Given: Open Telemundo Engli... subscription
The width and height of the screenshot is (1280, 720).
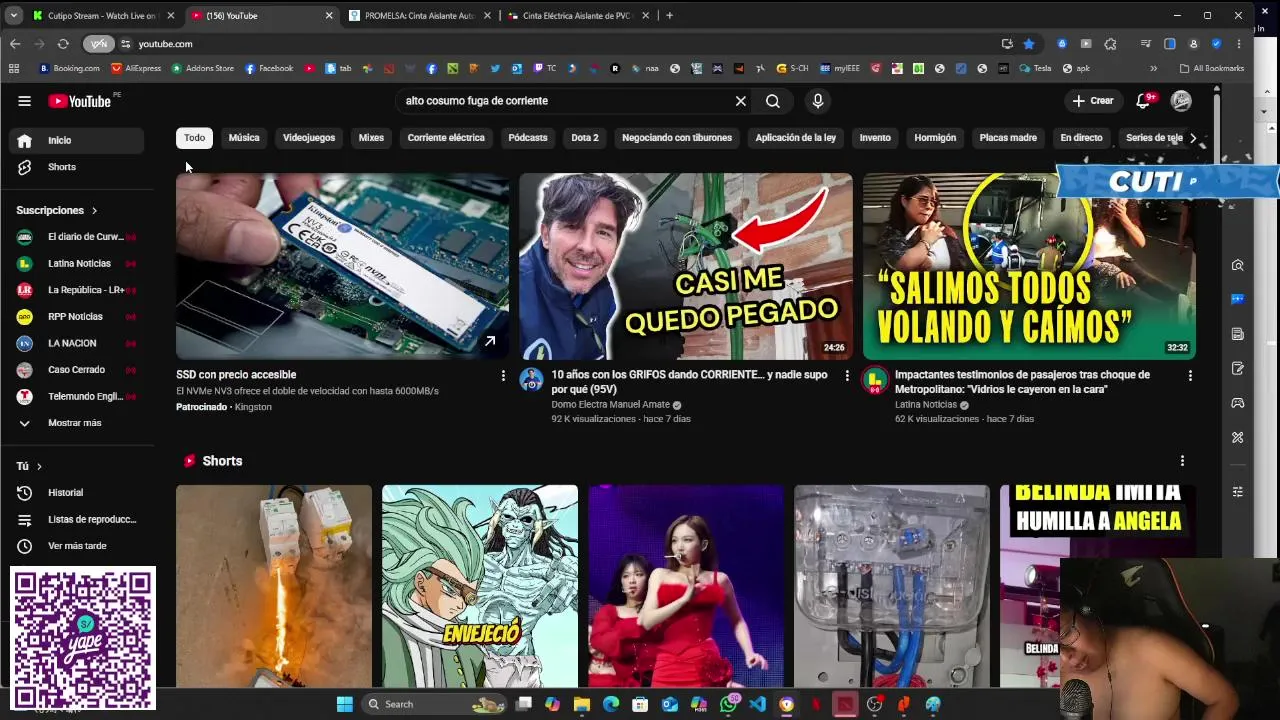Looking at the screenshot, I should [78, 397].
